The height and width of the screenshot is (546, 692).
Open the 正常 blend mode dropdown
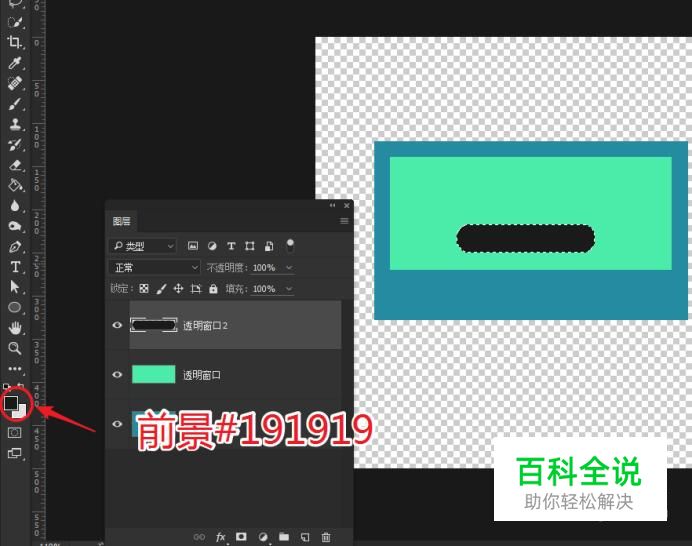pyautogui.click(x=154, y=267)
